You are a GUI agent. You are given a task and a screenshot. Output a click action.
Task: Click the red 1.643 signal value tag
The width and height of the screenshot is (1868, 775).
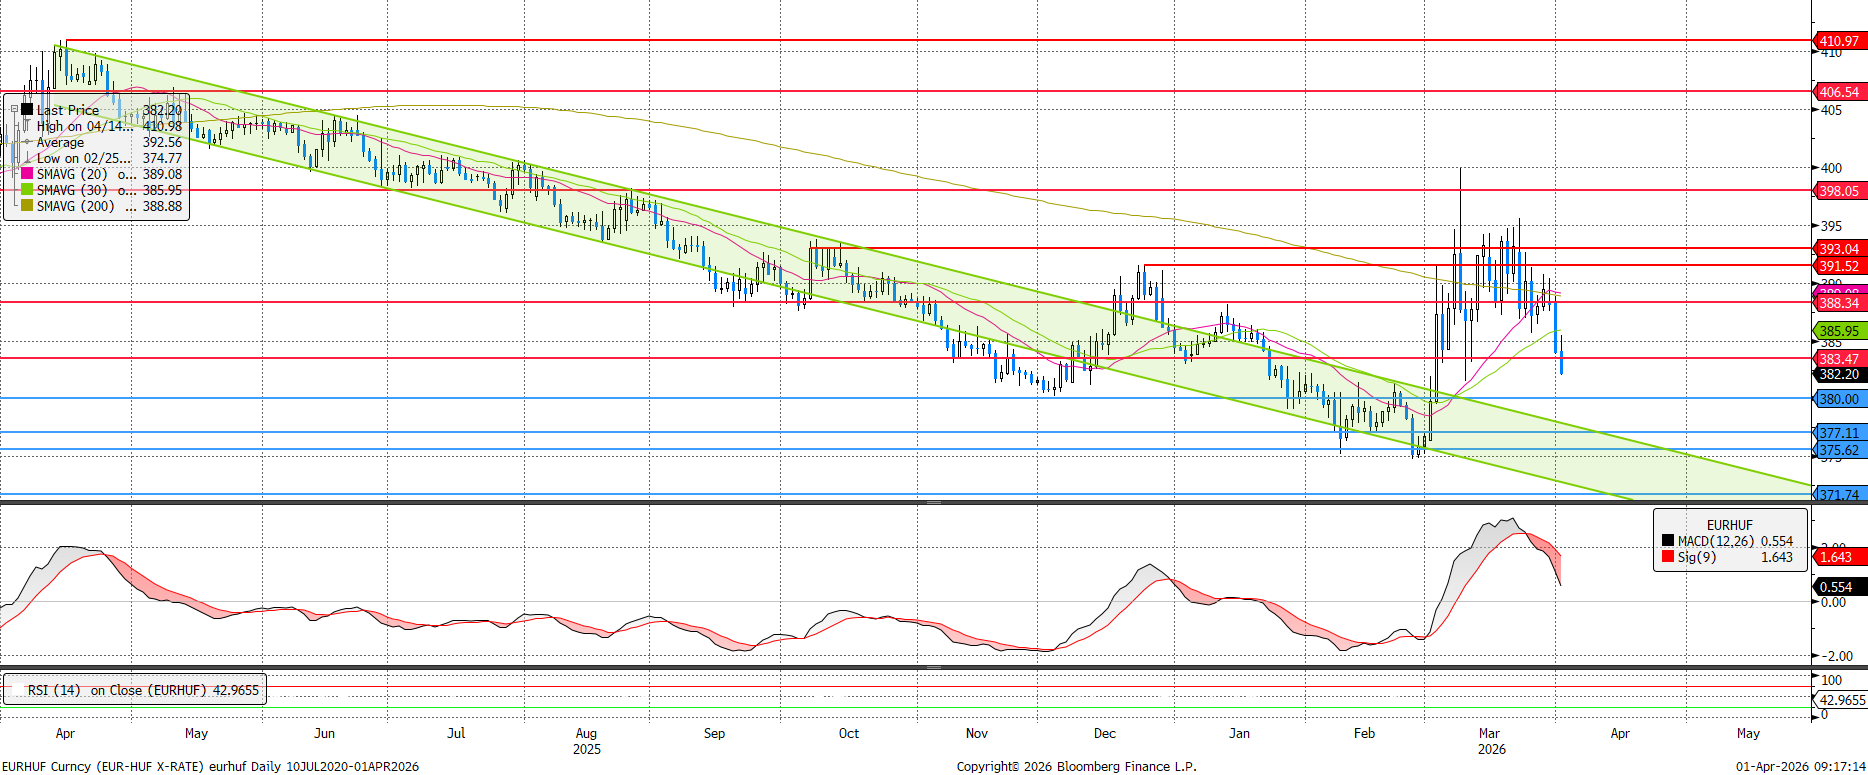click(1835, 557)
